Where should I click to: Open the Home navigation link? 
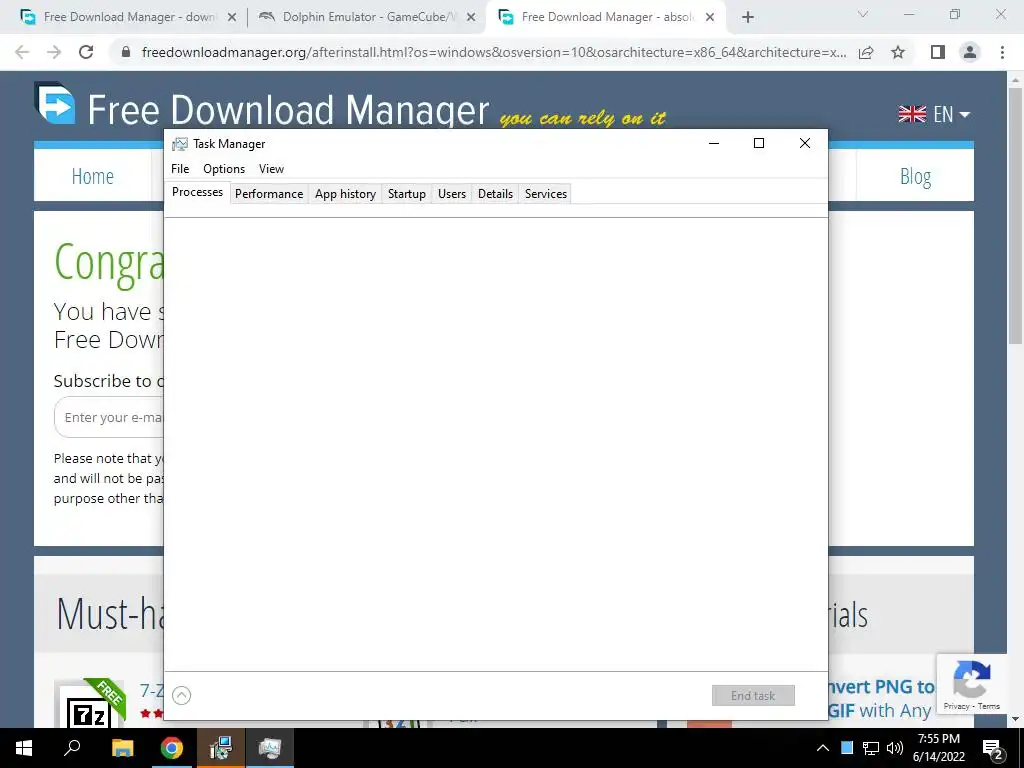93,176
